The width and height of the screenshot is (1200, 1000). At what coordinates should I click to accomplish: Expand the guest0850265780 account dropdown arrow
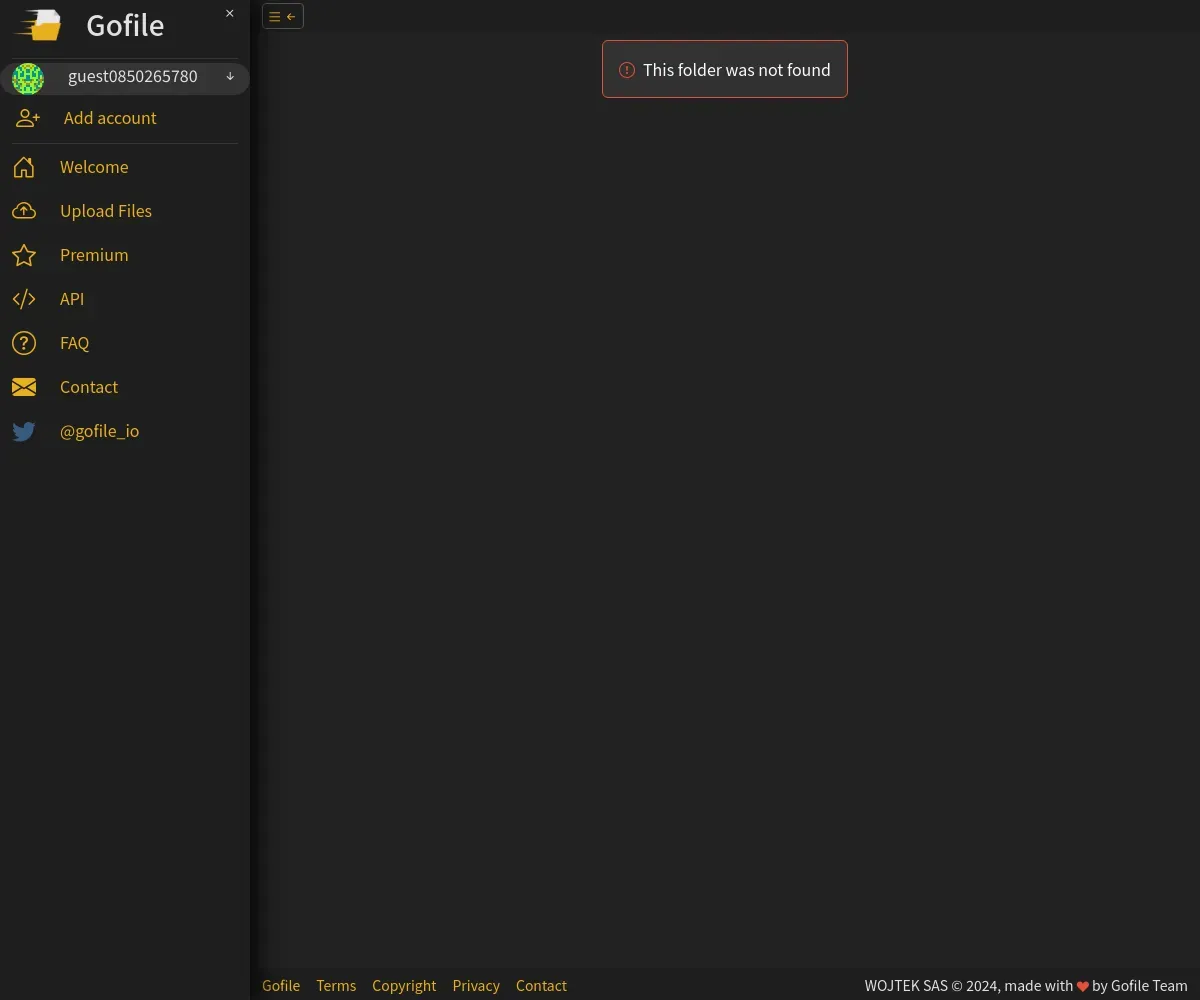click(230, 77)
